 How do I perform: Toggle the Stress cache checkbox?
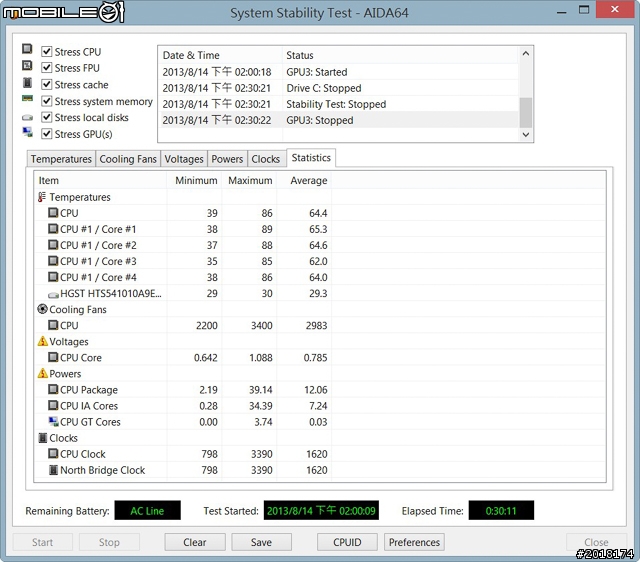click(47, 84)
